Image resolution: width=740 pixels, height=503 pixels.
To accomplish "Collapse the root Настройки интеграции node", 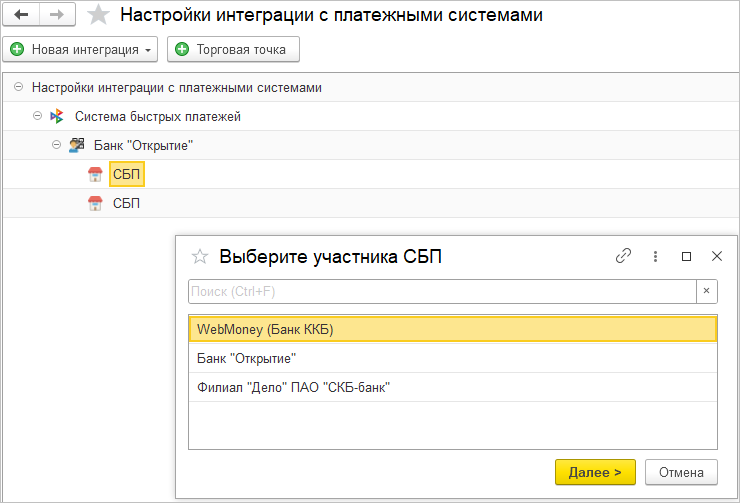I will coord(19,87).
